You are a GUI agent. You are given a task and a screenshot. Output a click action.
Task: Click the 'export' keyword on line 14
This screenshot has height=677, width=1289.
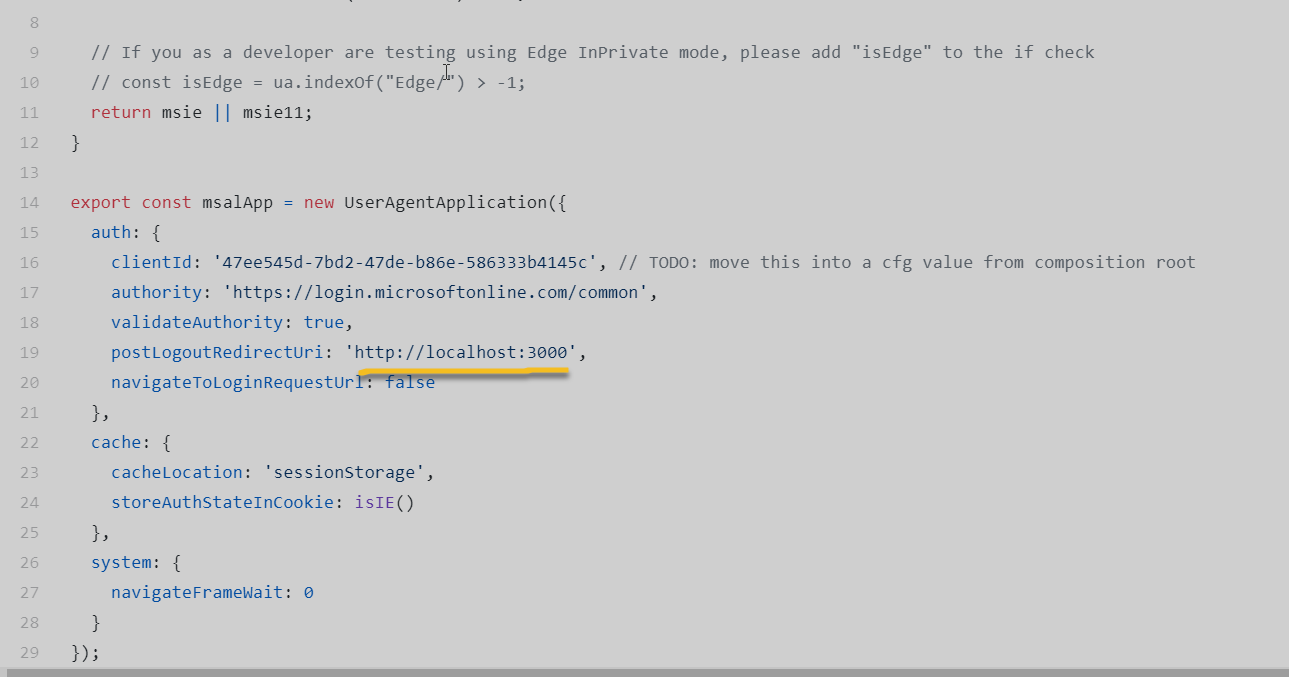coord(100,202)
